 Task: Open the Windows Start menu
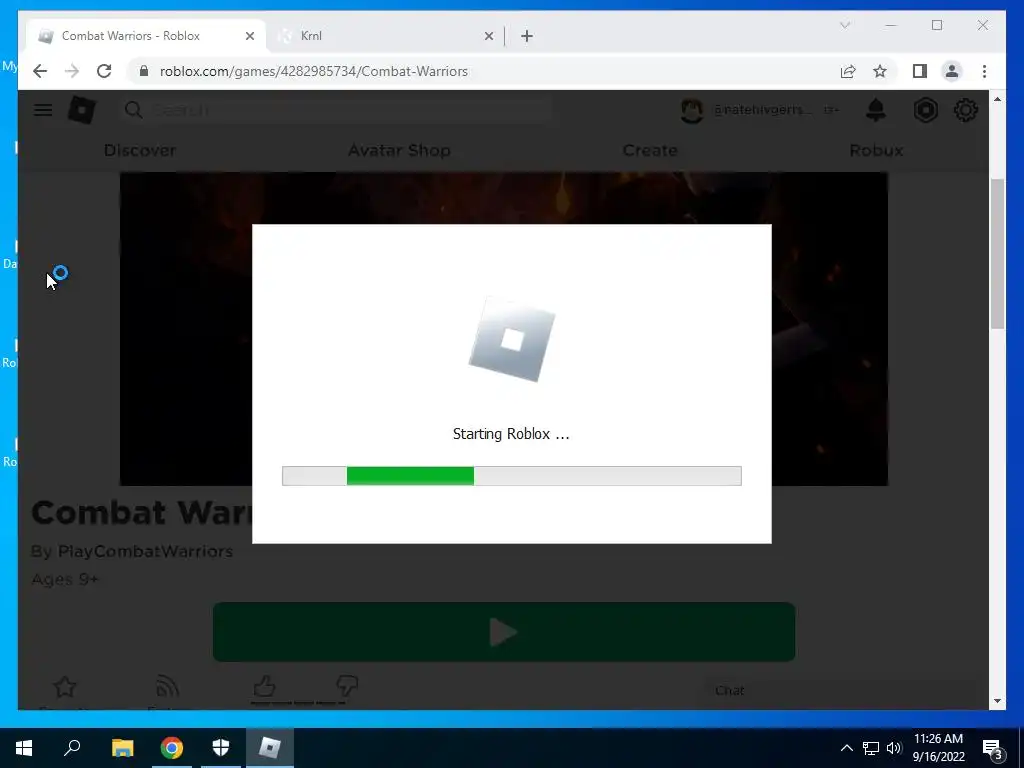tap(24, 748)
